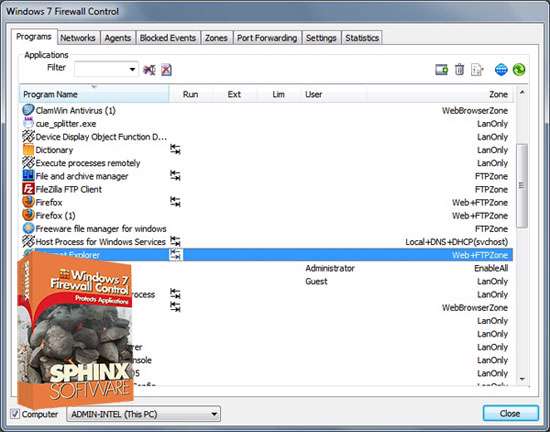
Task: Open the Port Forwarding tab
Action: tap(267, 38)
